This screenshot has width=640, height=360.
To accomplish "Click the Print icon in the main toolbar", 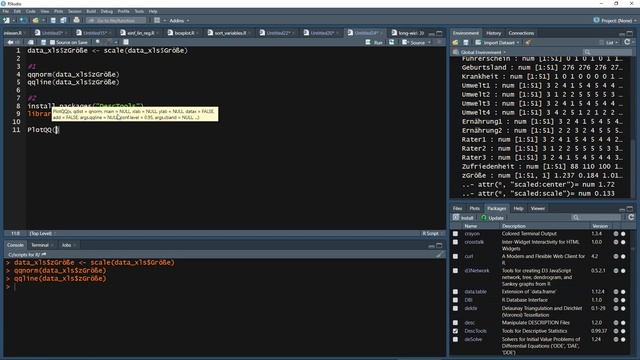I will (x=76, y=20).
